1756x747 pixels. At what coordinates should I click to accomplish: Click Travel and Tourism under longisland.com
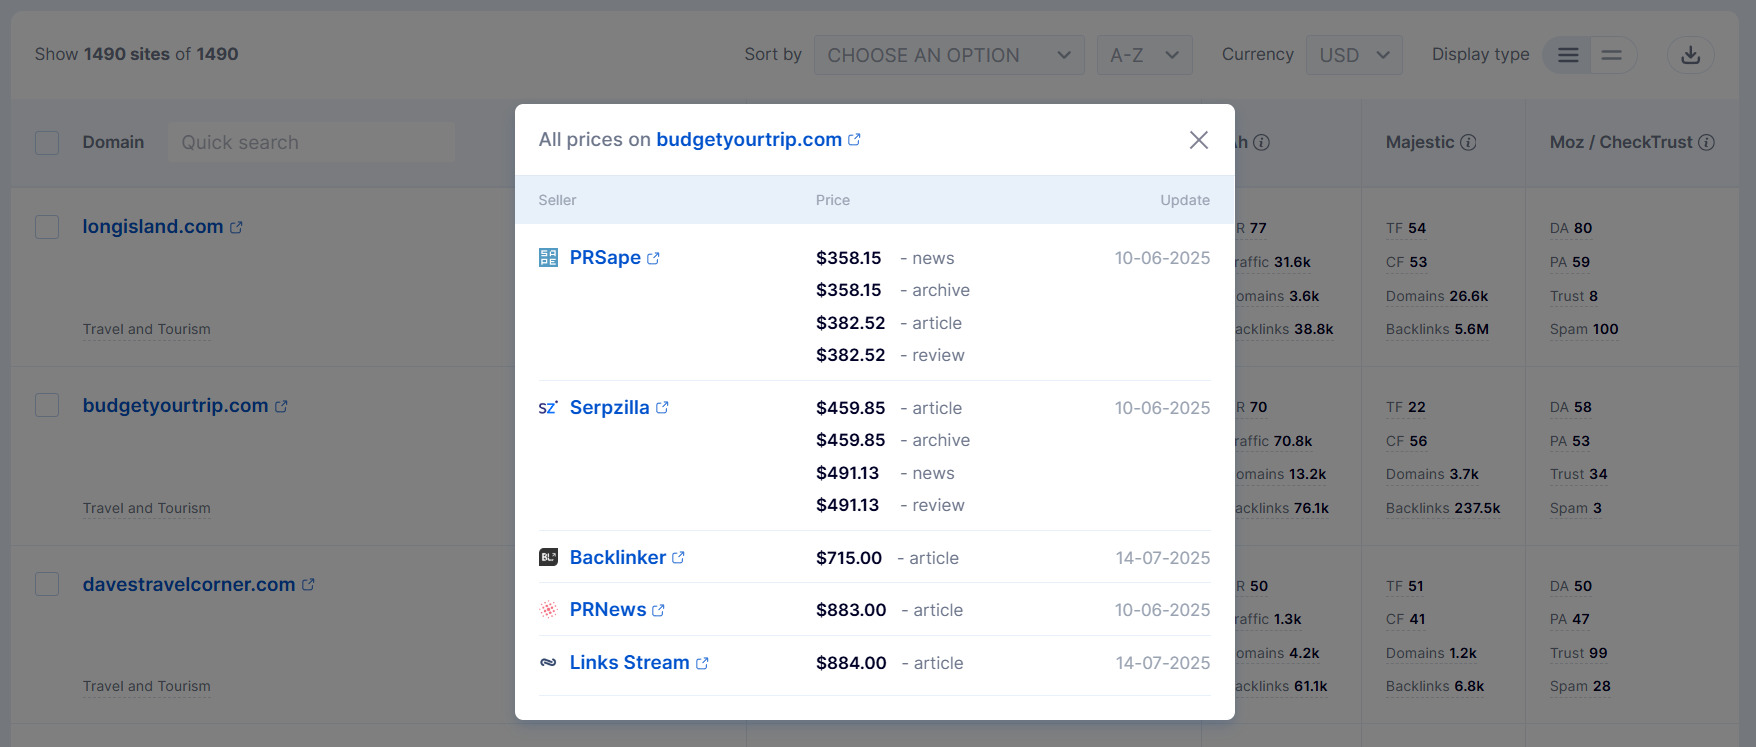pos(147,329)
